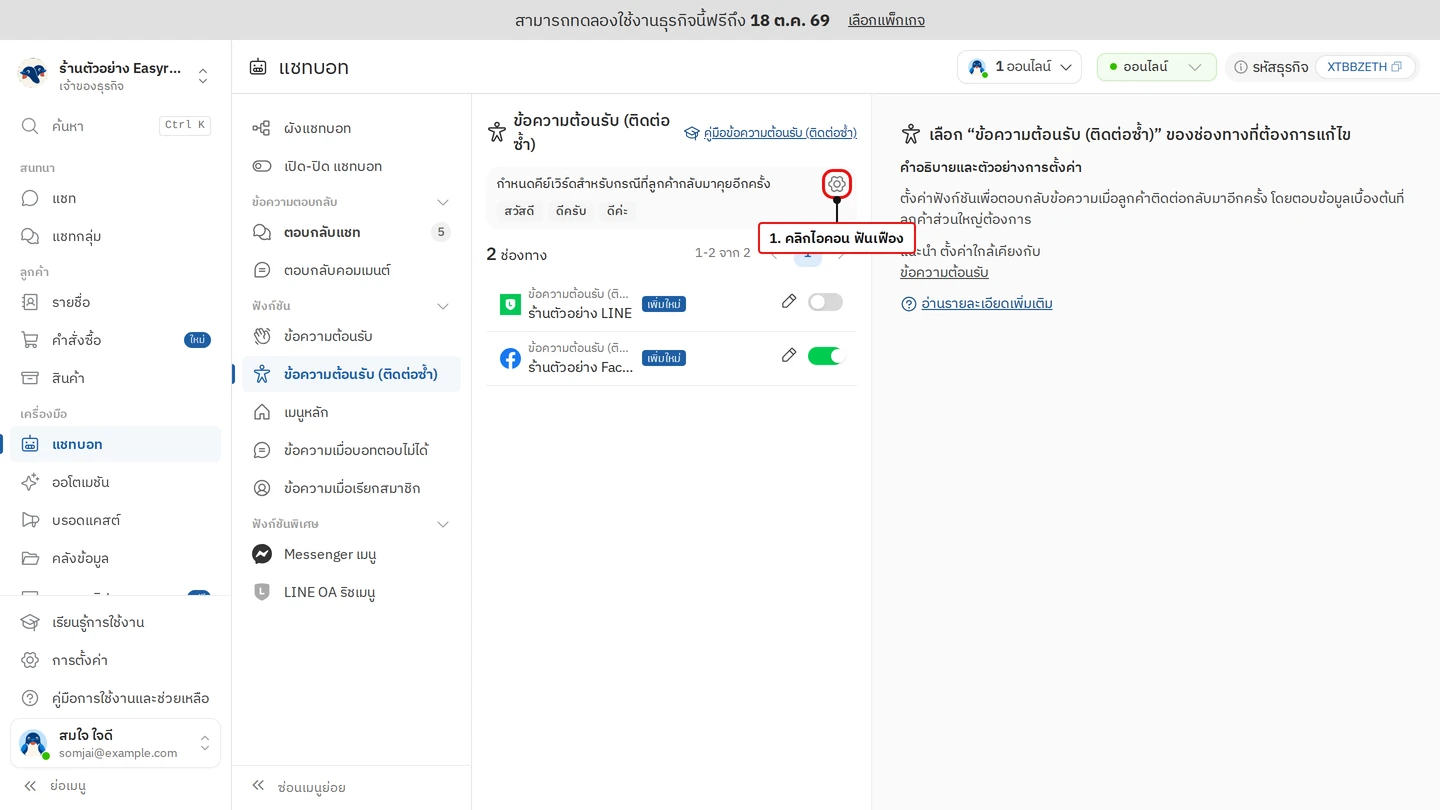Click the pencil edit icon for LINE channel
The image size is (1440, 810).
click(x=789, y=301)
